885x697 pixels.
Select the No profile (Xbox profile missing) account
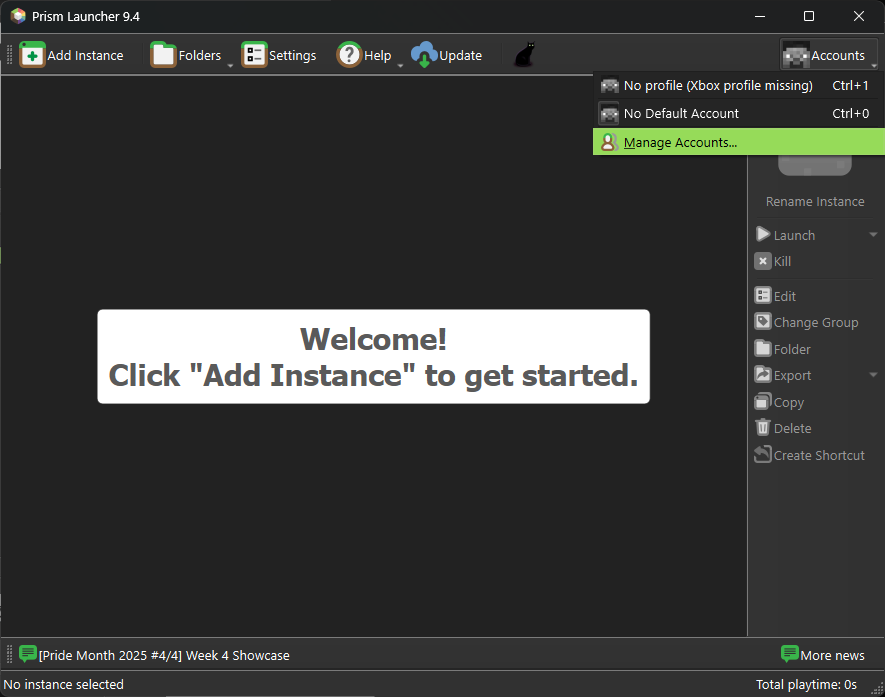[x=717, y=85]
